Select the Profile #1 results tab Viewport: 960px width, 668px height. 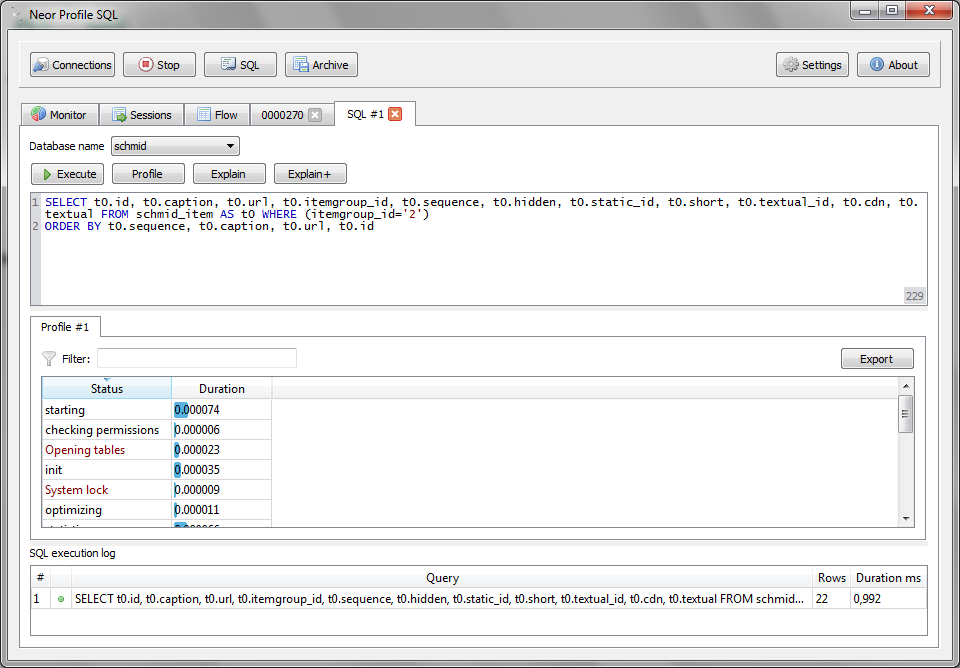click(x=65, y=327)
